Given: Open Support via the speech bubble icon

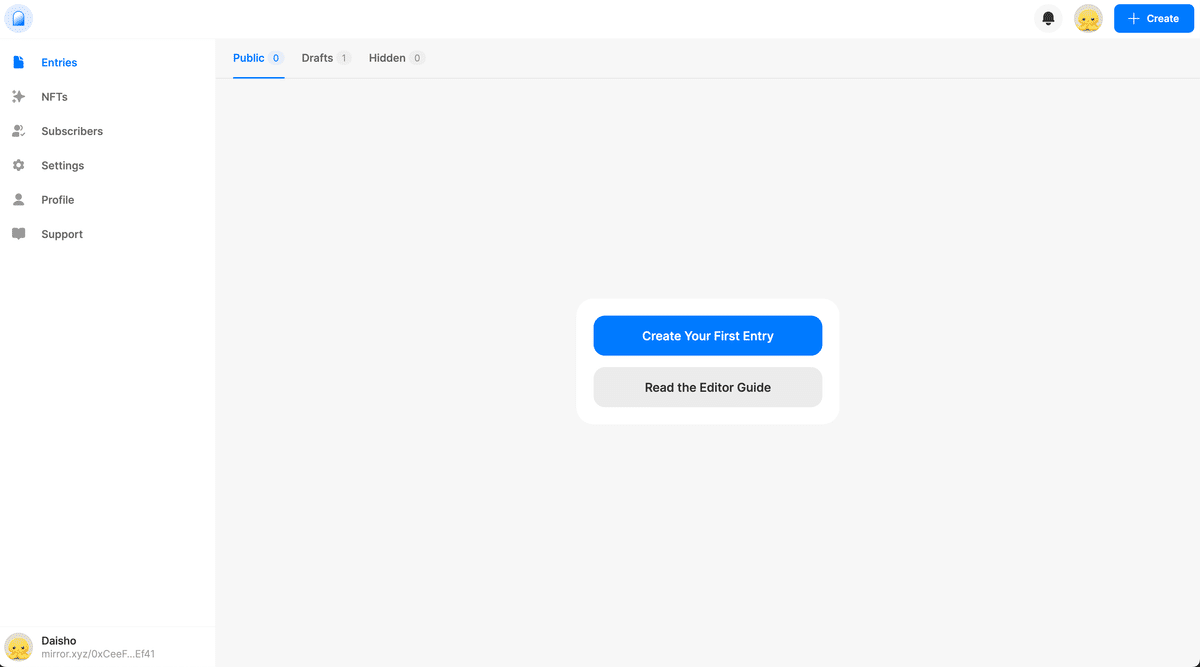Looking at the screenshot, I should [18, 233].
